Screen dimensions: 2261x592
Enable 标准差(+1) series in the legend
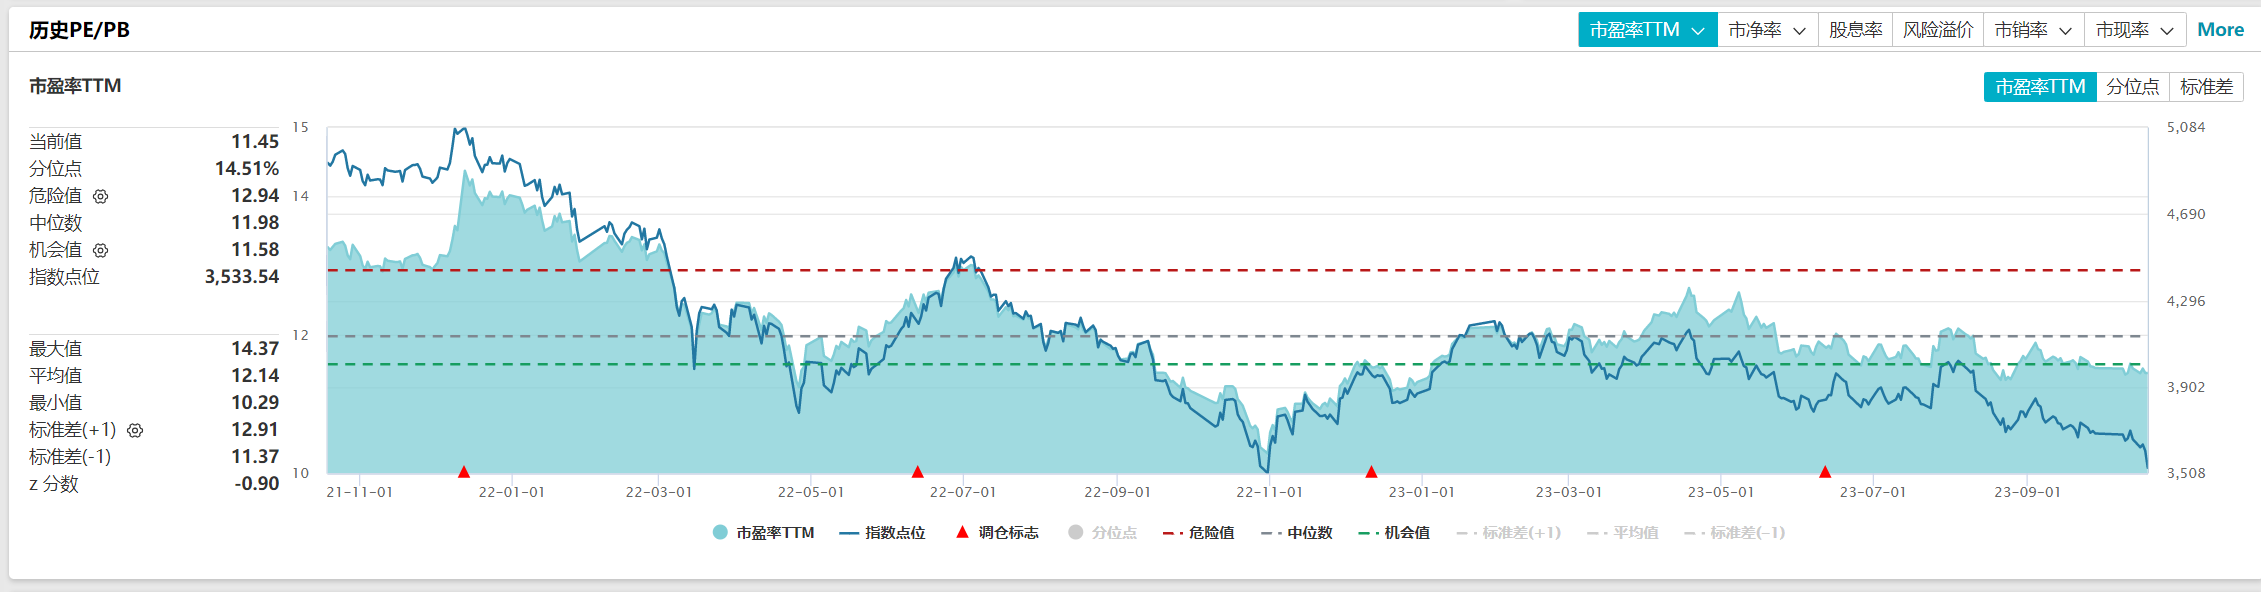1509,533
